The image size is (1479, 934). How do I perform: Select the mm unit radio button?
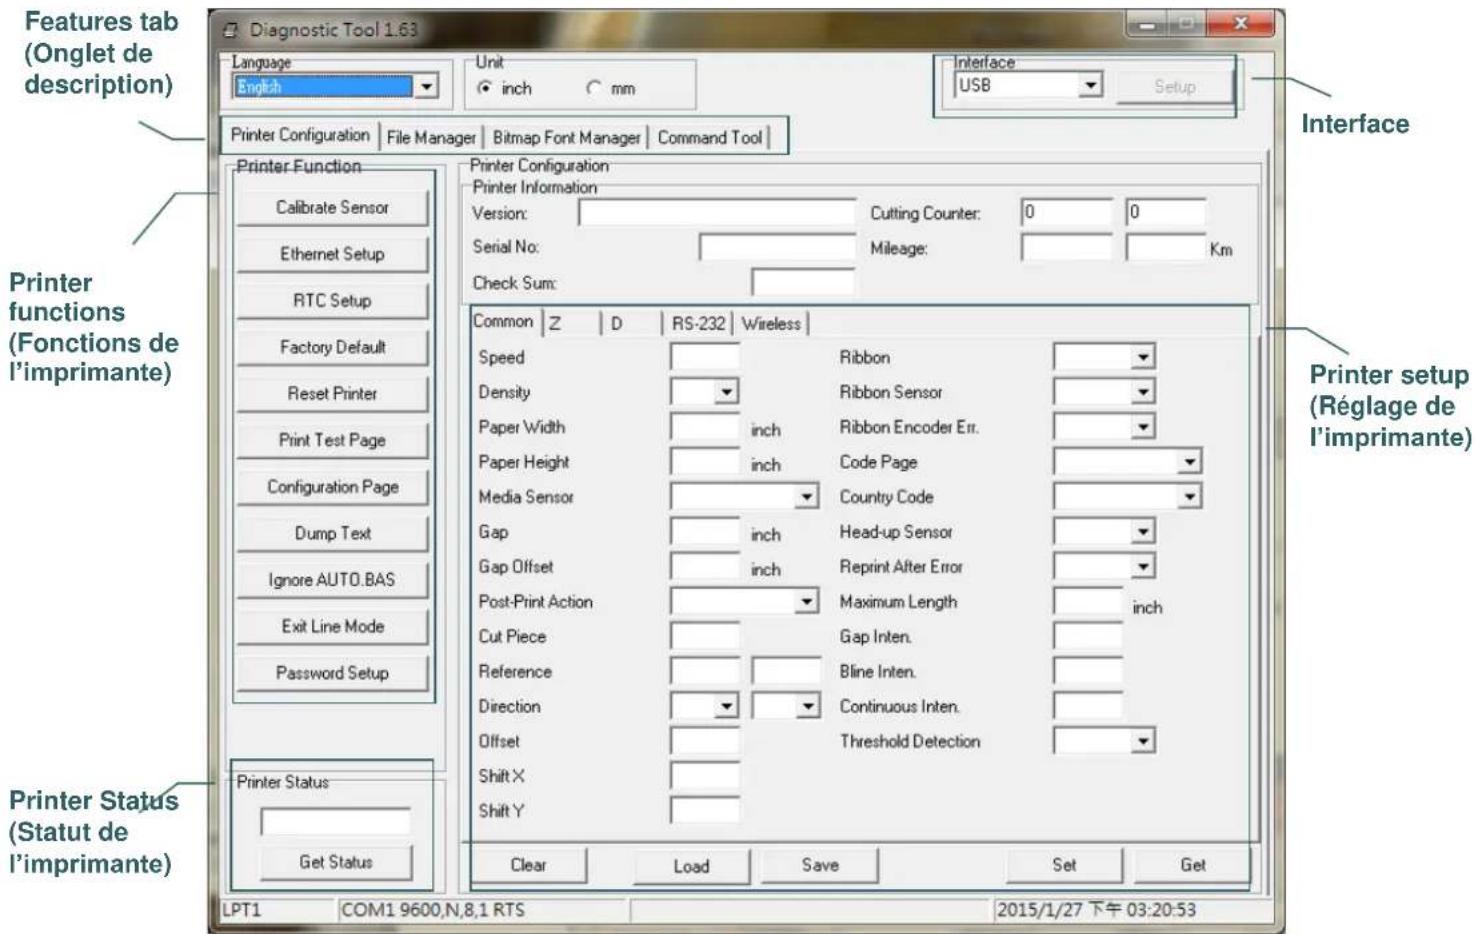coord(593,88)
